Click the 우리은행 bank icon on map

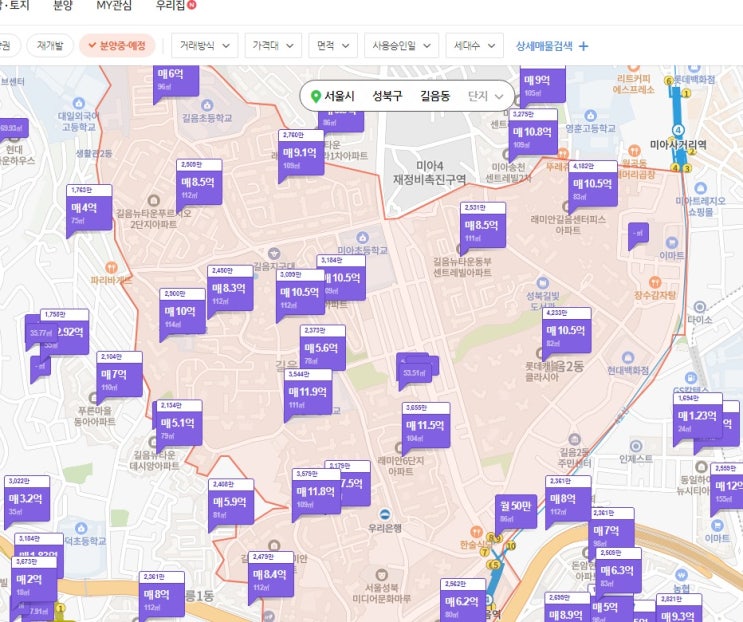click(x=385, y=514)
